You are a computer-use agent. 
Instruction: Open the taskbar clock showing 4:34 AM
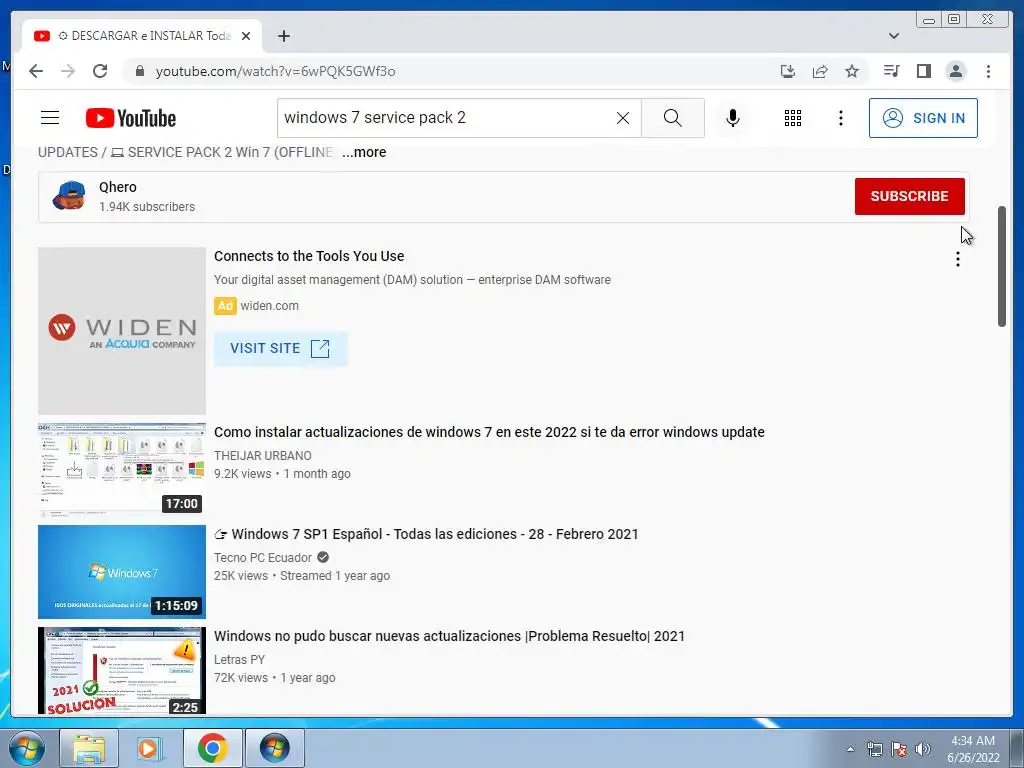(973, 749)
